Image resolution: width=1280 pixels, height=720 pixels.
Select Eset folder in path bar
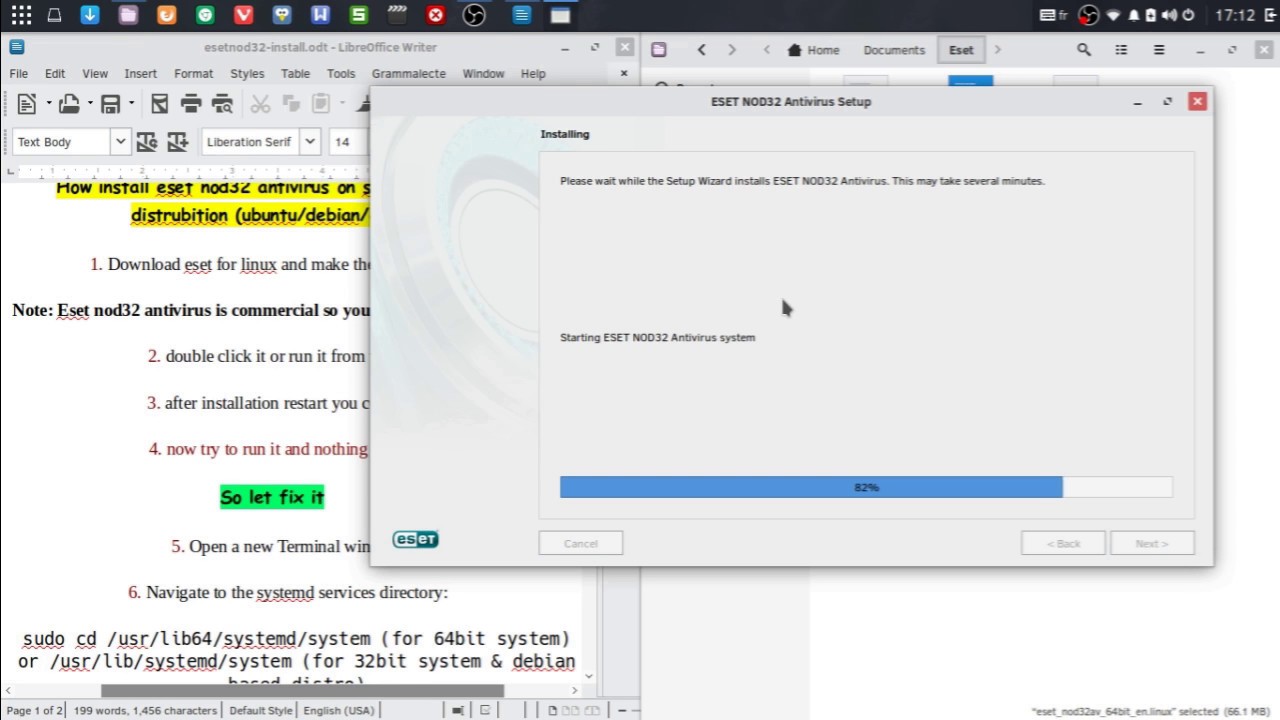point(961,49)
